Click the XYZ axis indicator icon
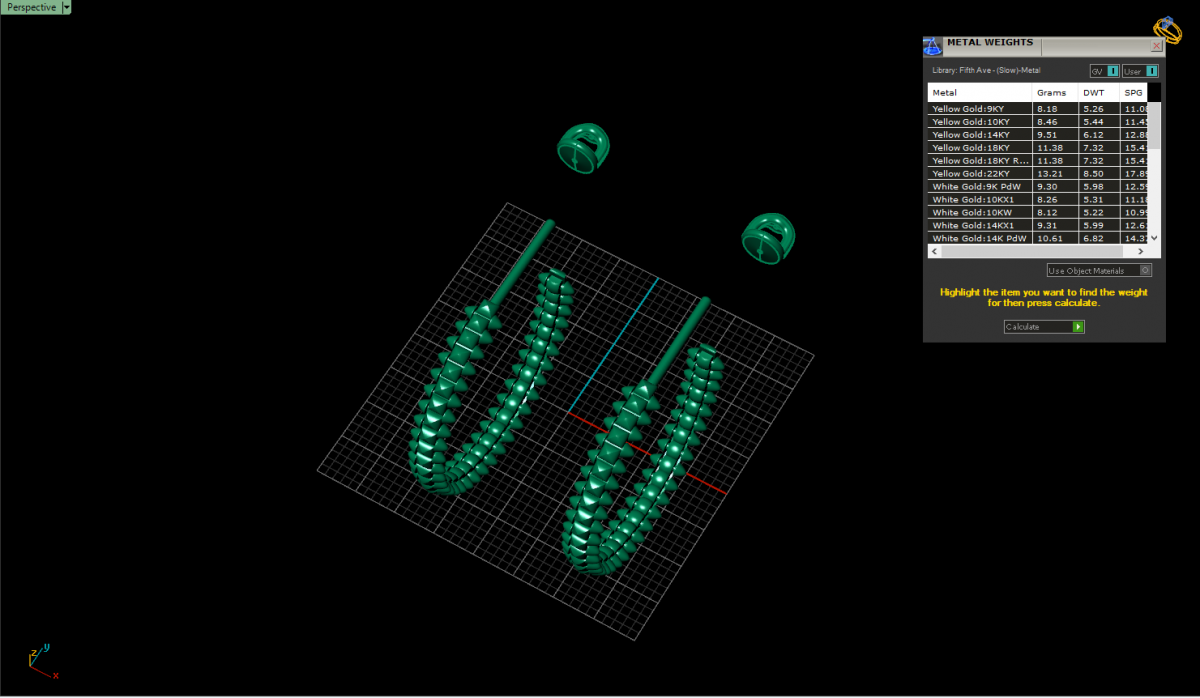This screenshot has height=698, width=1200. pos(40,661)
